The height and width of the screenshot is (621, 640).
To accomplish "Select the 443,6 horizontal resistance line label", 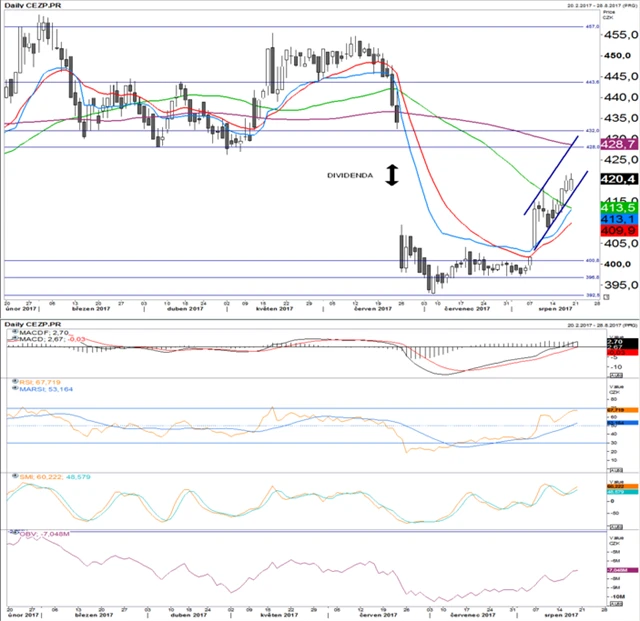I will [x=591, y=82].
